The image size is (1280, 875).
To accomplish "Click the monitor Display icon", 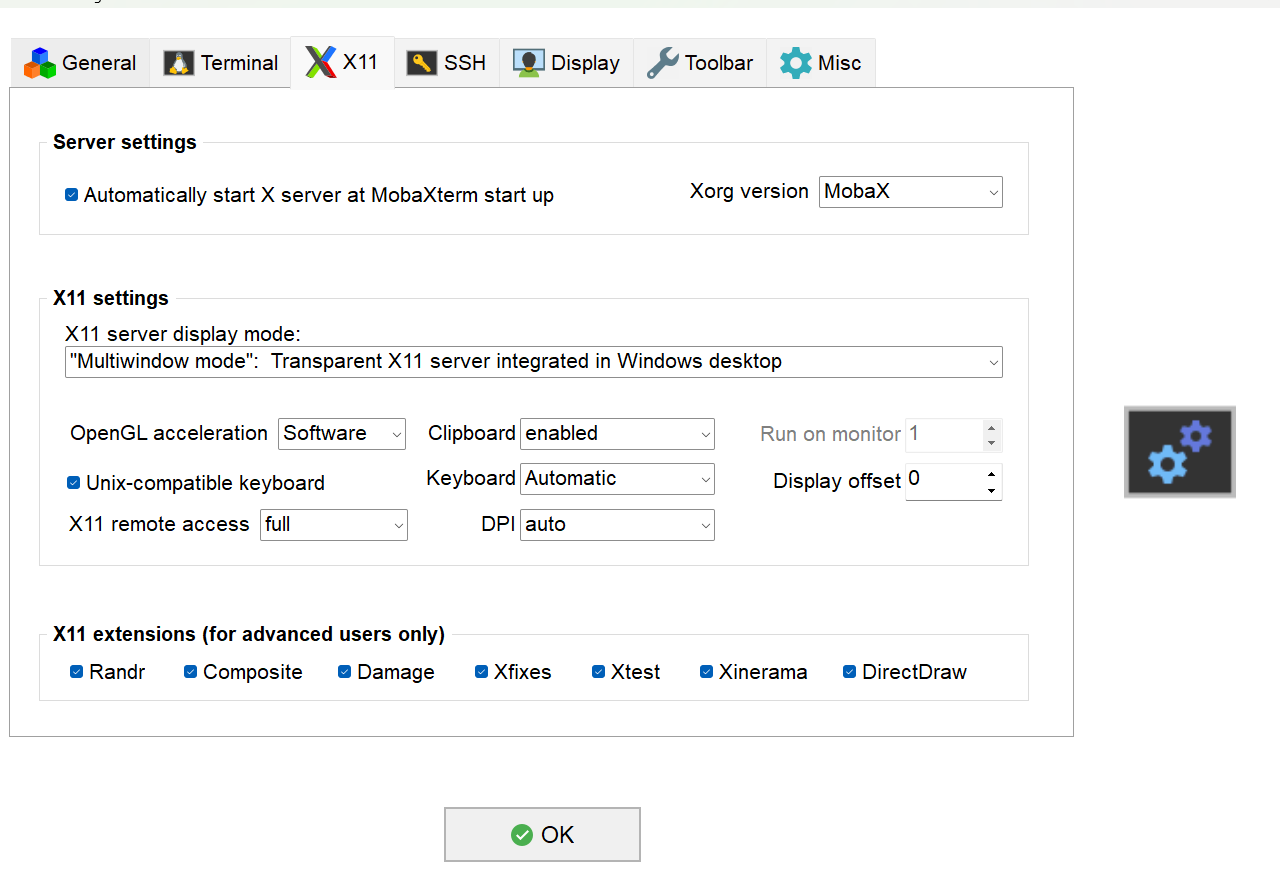I will point(529,63).
